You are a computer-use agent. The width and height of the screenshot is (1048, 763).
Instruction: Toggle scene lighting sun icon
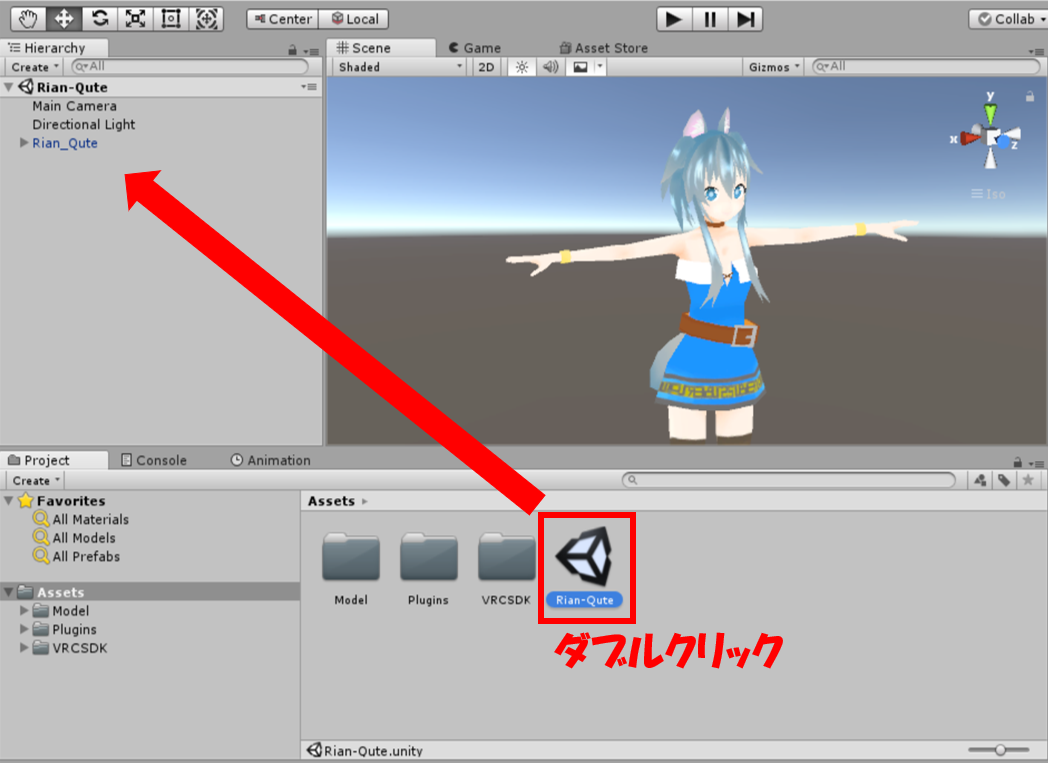pyautogui.click(x=520, y=67)
